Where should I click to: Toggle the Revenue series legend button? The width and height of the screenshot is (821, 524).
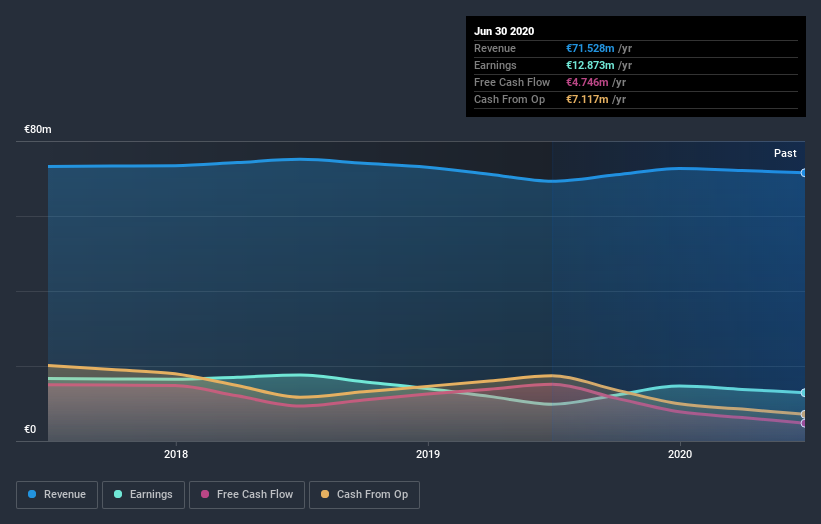(x=57, y=495)
